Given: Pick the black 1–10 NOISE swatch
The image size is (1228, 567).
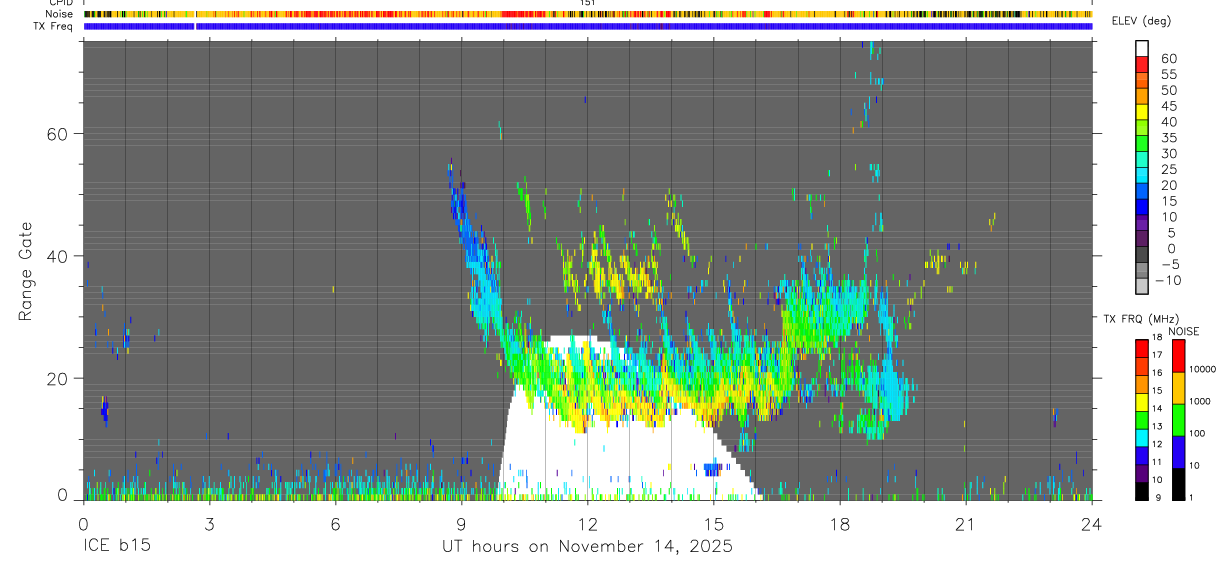Looking at the screenshot, I should click(x=1179, y=483).
